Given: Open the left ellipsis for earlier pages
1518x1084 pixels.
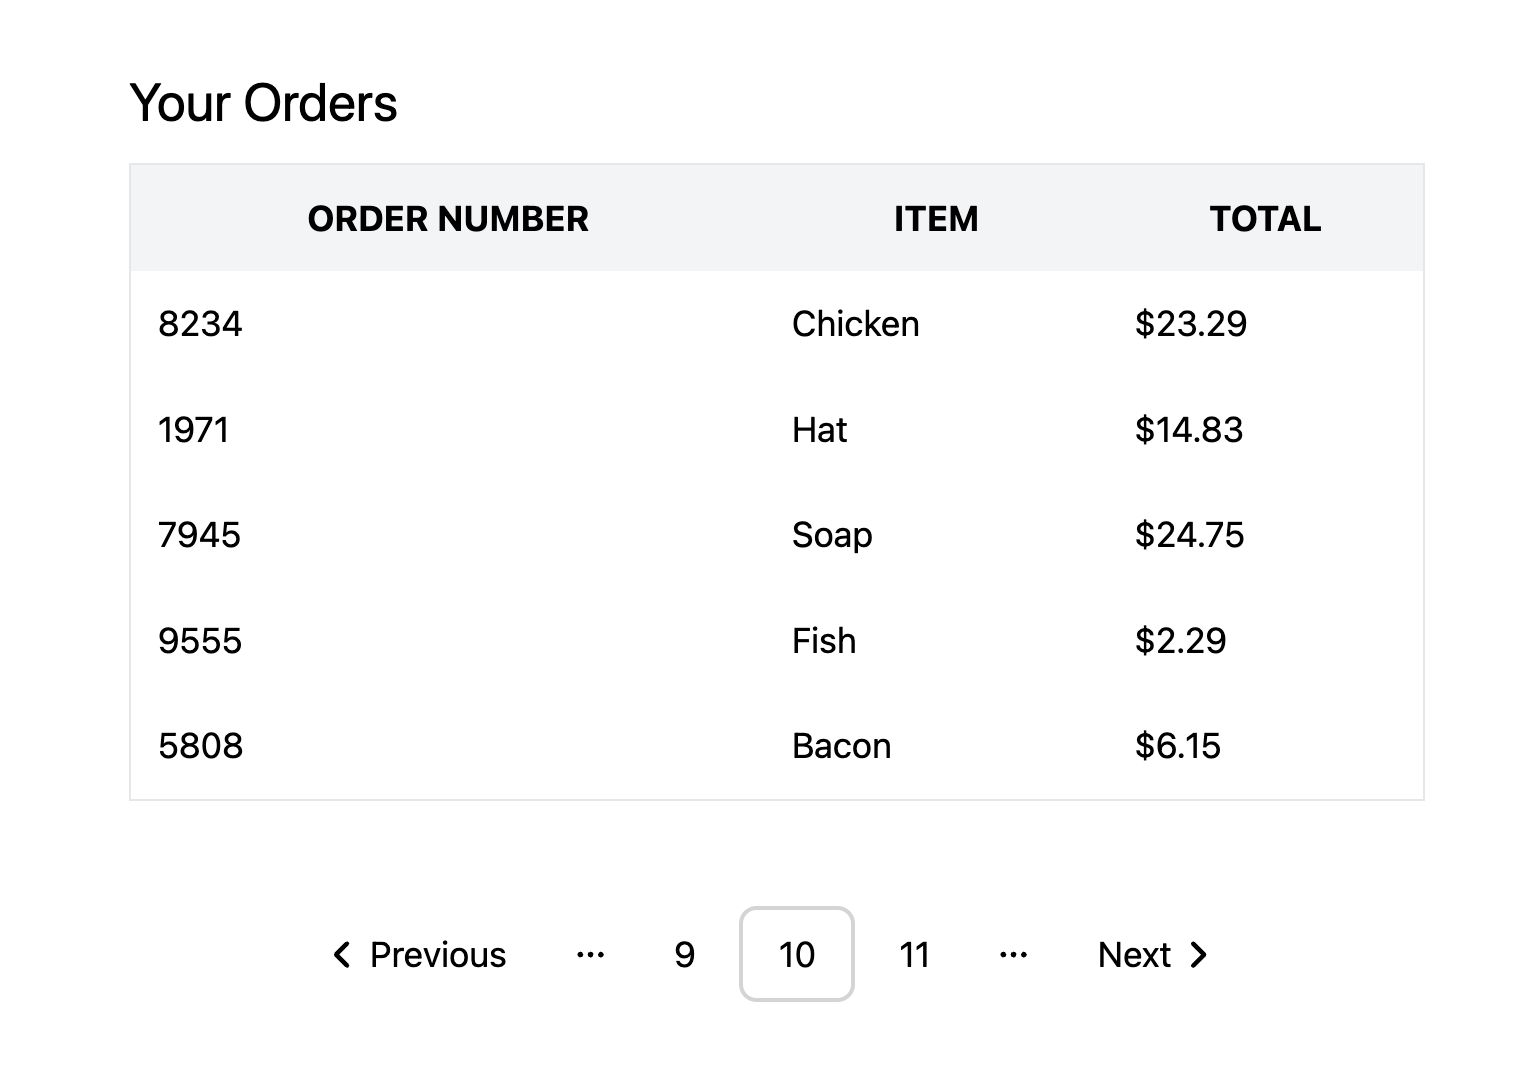Looking at the screenshot, I should (x=591, y=955).
